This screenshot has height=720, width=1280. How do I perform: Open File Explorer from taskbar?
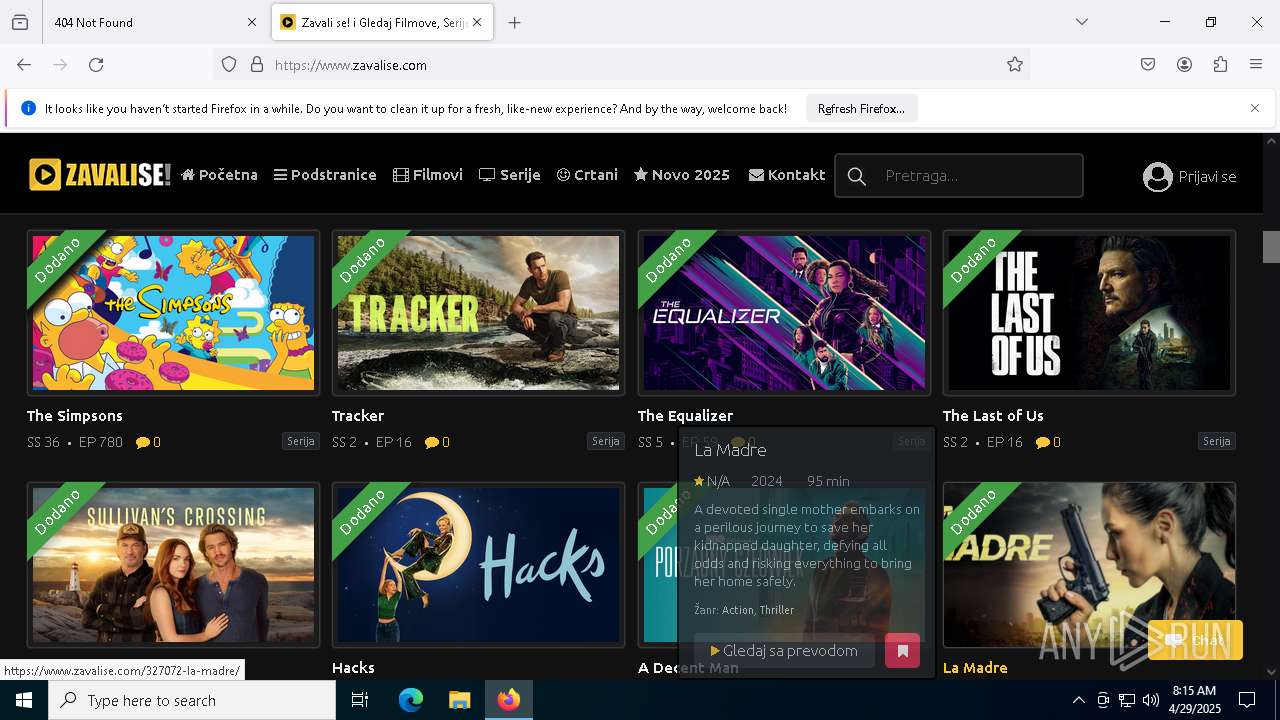pos(459,700)
